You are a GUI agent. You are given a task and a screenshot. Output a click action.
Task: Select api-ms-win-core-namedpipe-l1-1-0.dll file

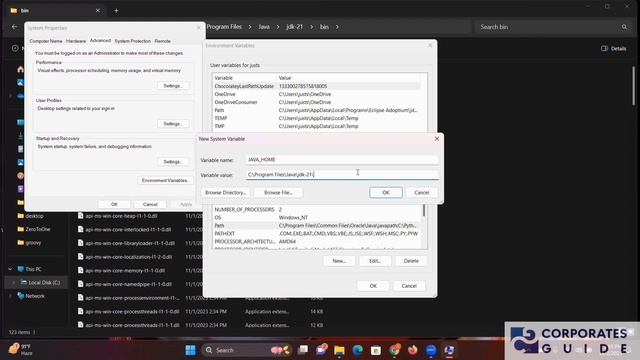[x=128, y=284]
